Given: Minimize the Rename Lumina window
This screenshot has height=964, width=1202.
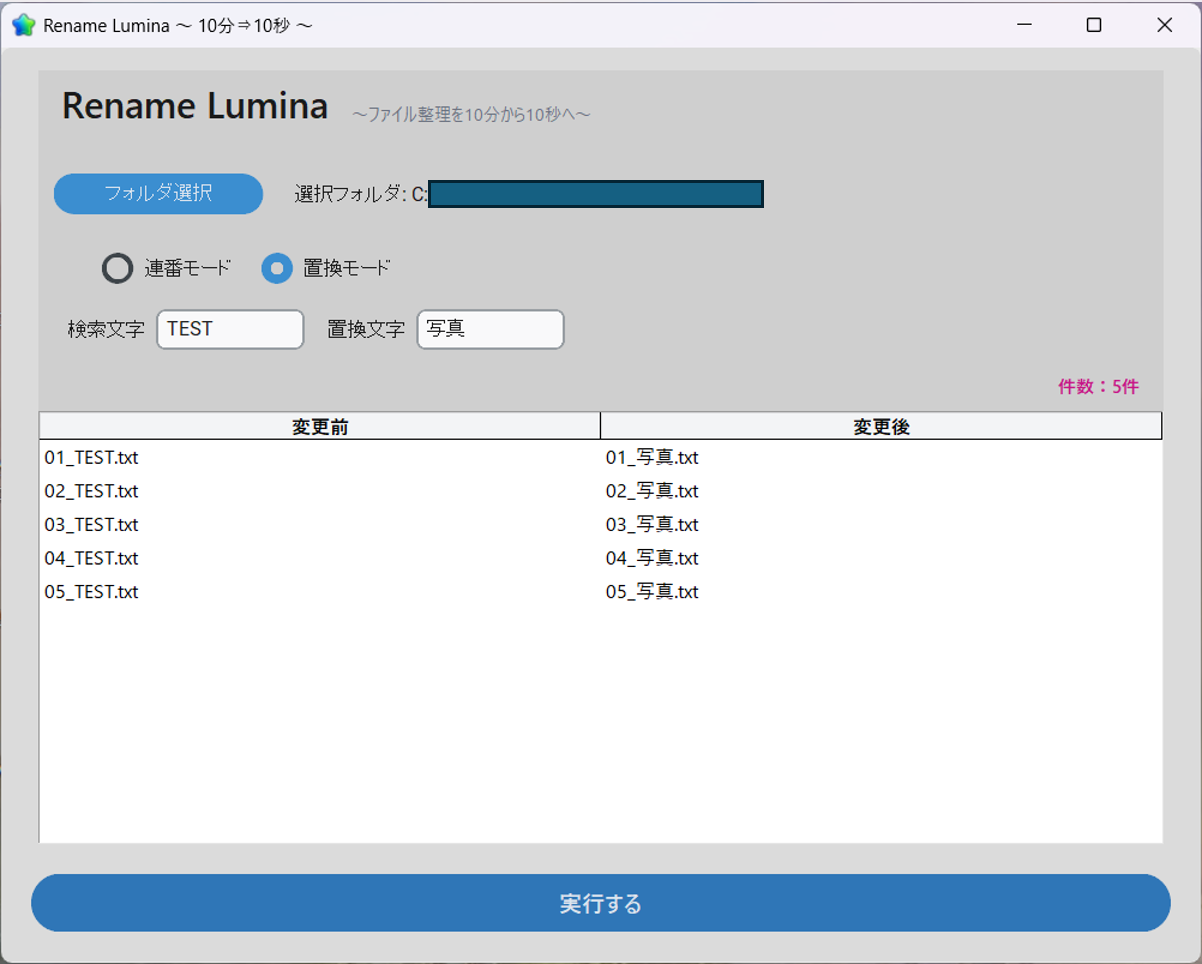Looking at the screenshot, I should pyautogui.click(x=1023, y=25).
